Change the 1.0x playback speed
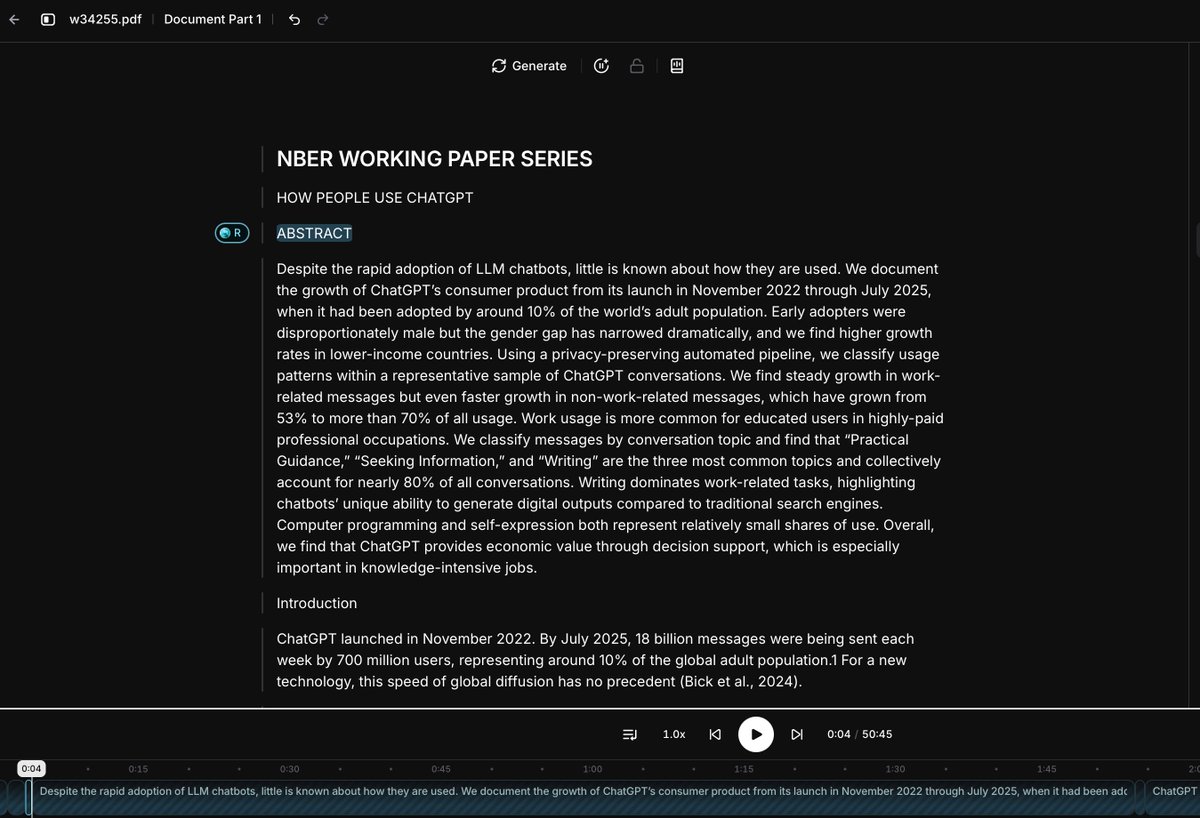 click(x=674, y=734)
